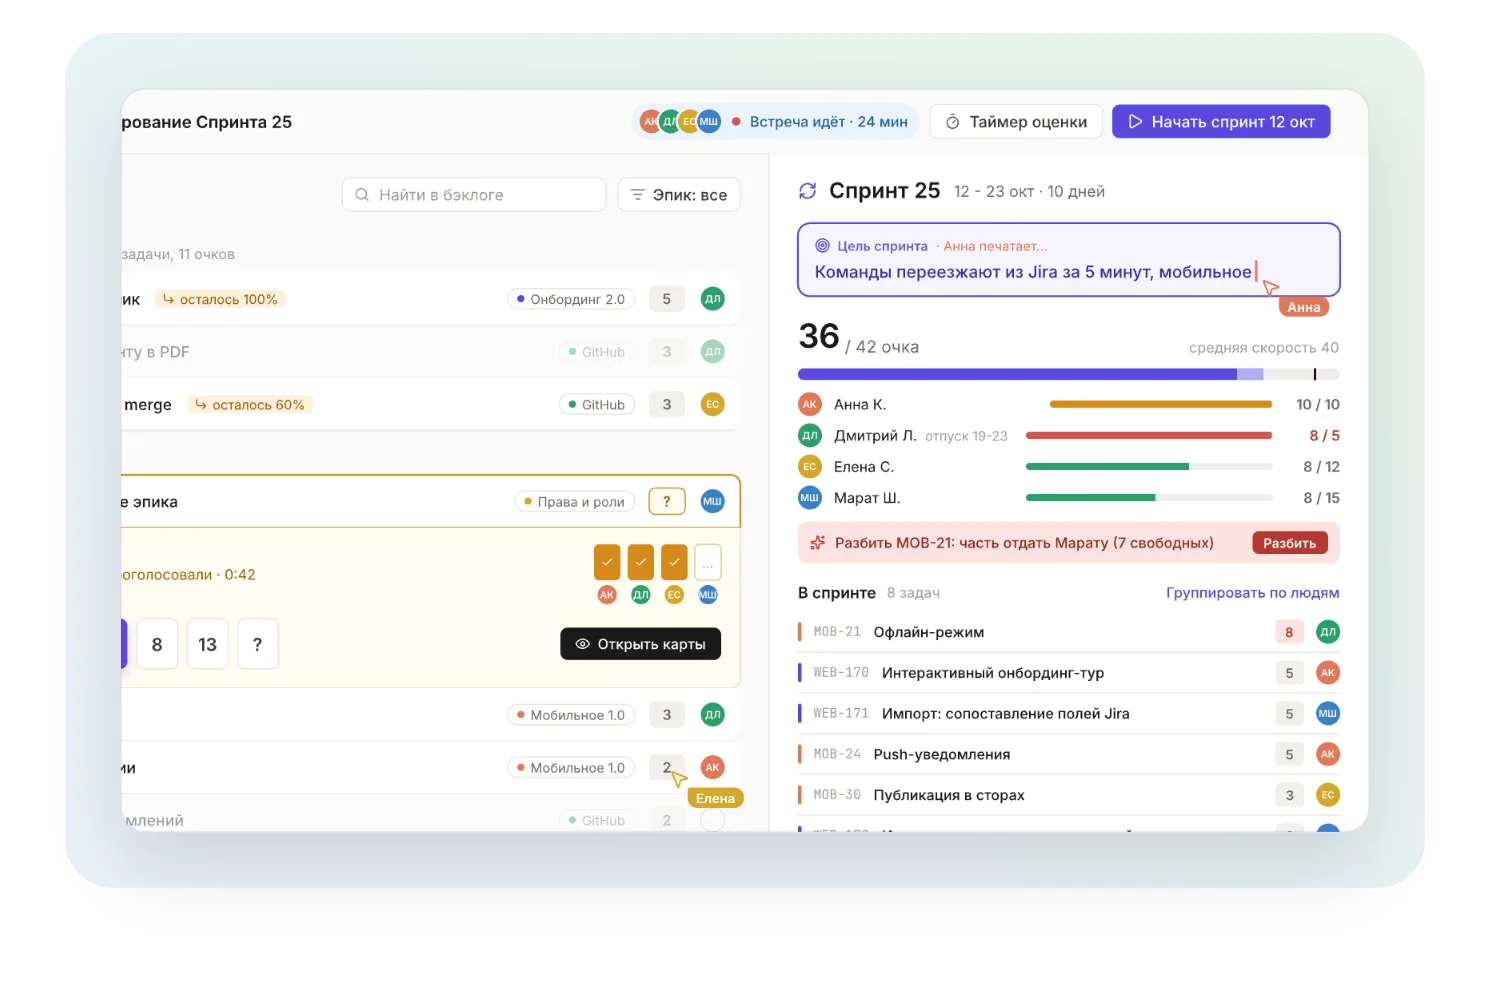Click the Открыть карты button
Screen dimensions: 1490x985
click(x=641, y=644)
